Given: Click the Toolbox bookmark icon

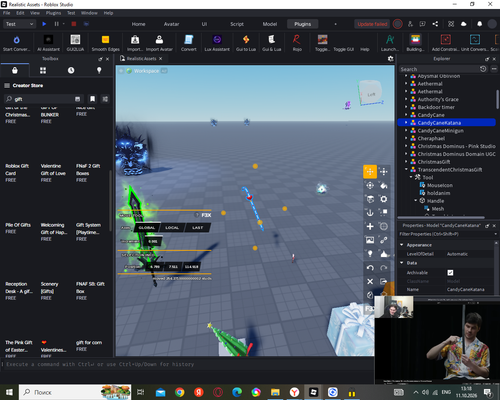Looking at the screenshot, I should [92, 99].
